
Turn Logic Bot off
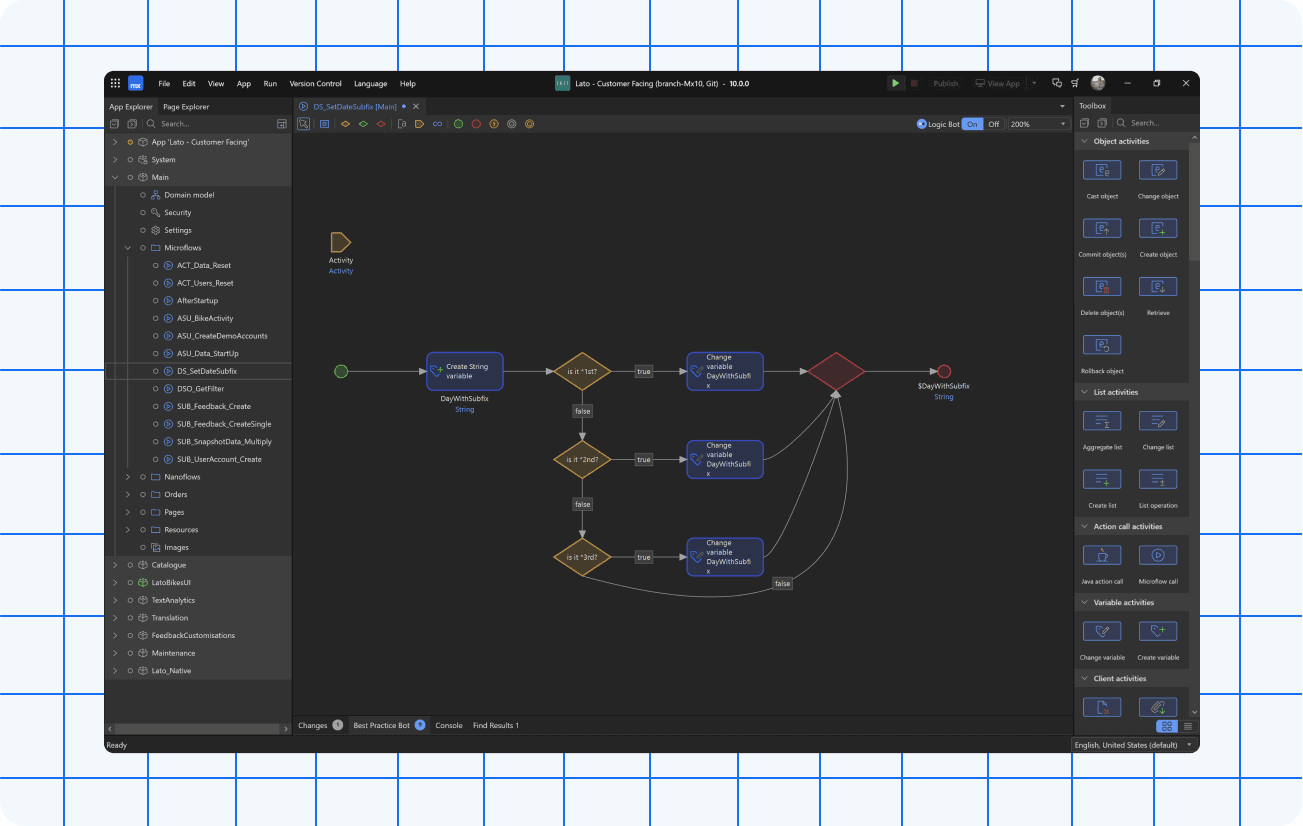[993, 124]
